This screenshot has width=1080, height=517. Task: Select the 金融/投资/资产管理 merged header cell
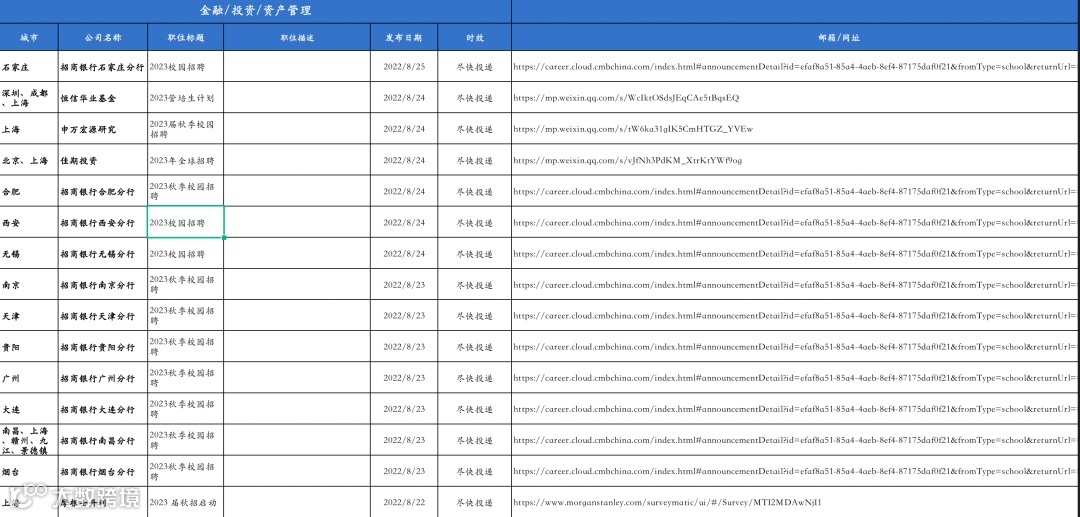click(256, 11)
